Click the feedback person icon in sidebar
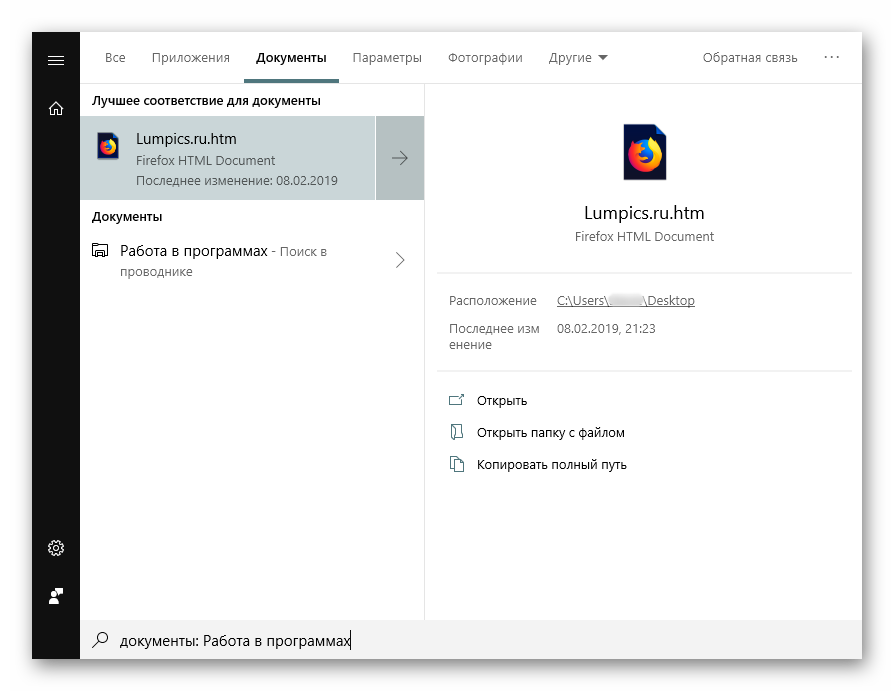This screenshot has width=894, height=691. pos(56,596)
